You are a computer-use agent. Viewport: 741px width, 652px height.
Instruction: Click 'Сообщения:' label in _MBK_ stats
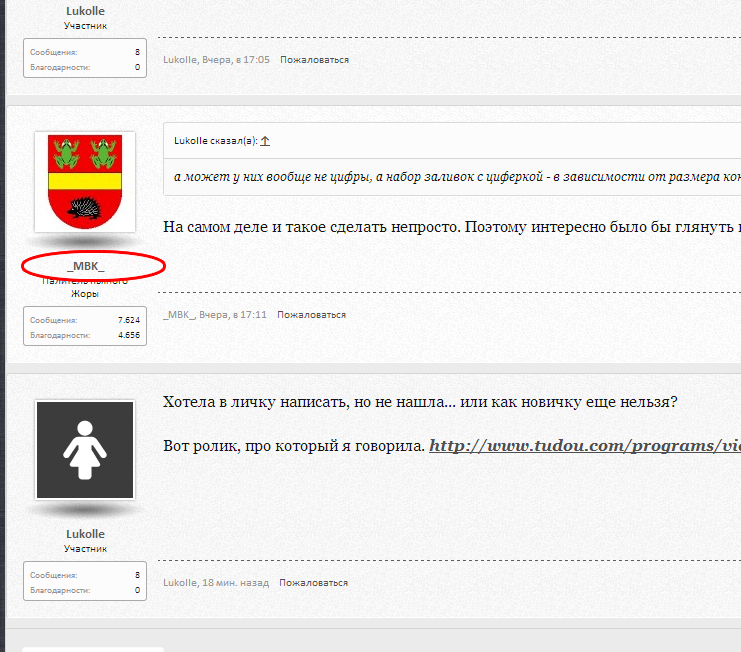point(53,320)
